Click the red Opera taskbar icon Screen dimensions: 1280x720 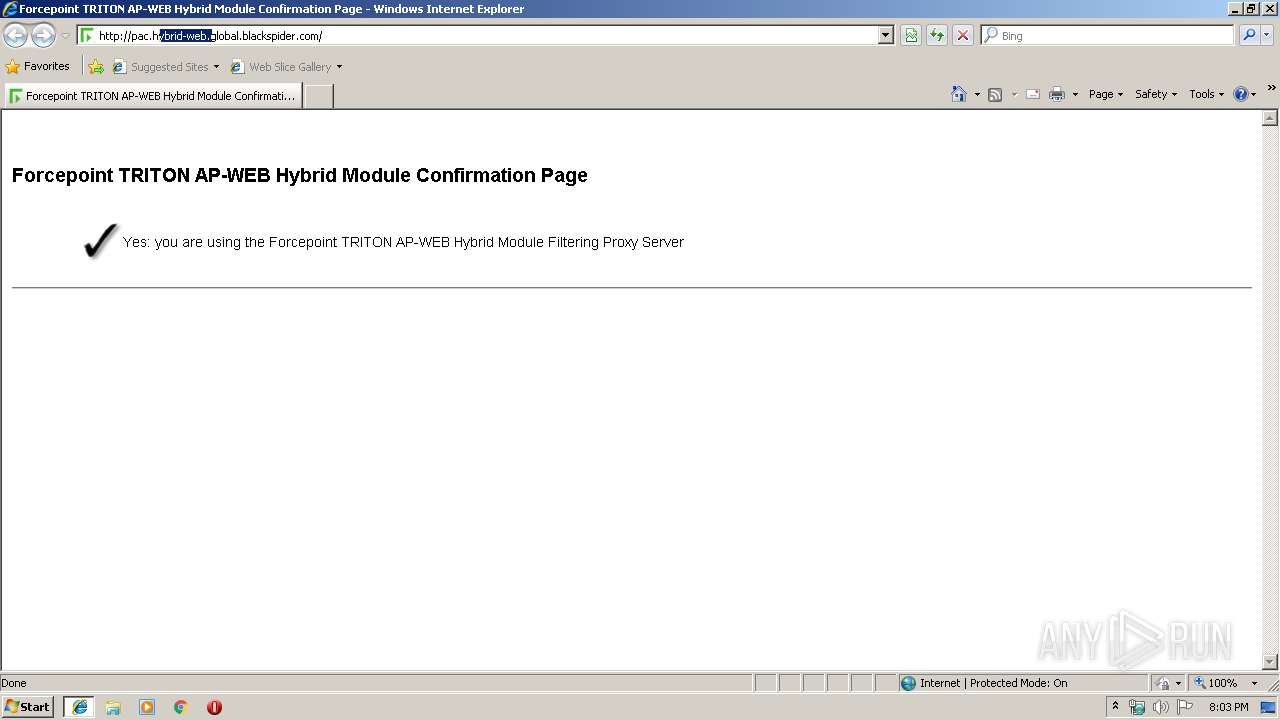tap(214, 707)
